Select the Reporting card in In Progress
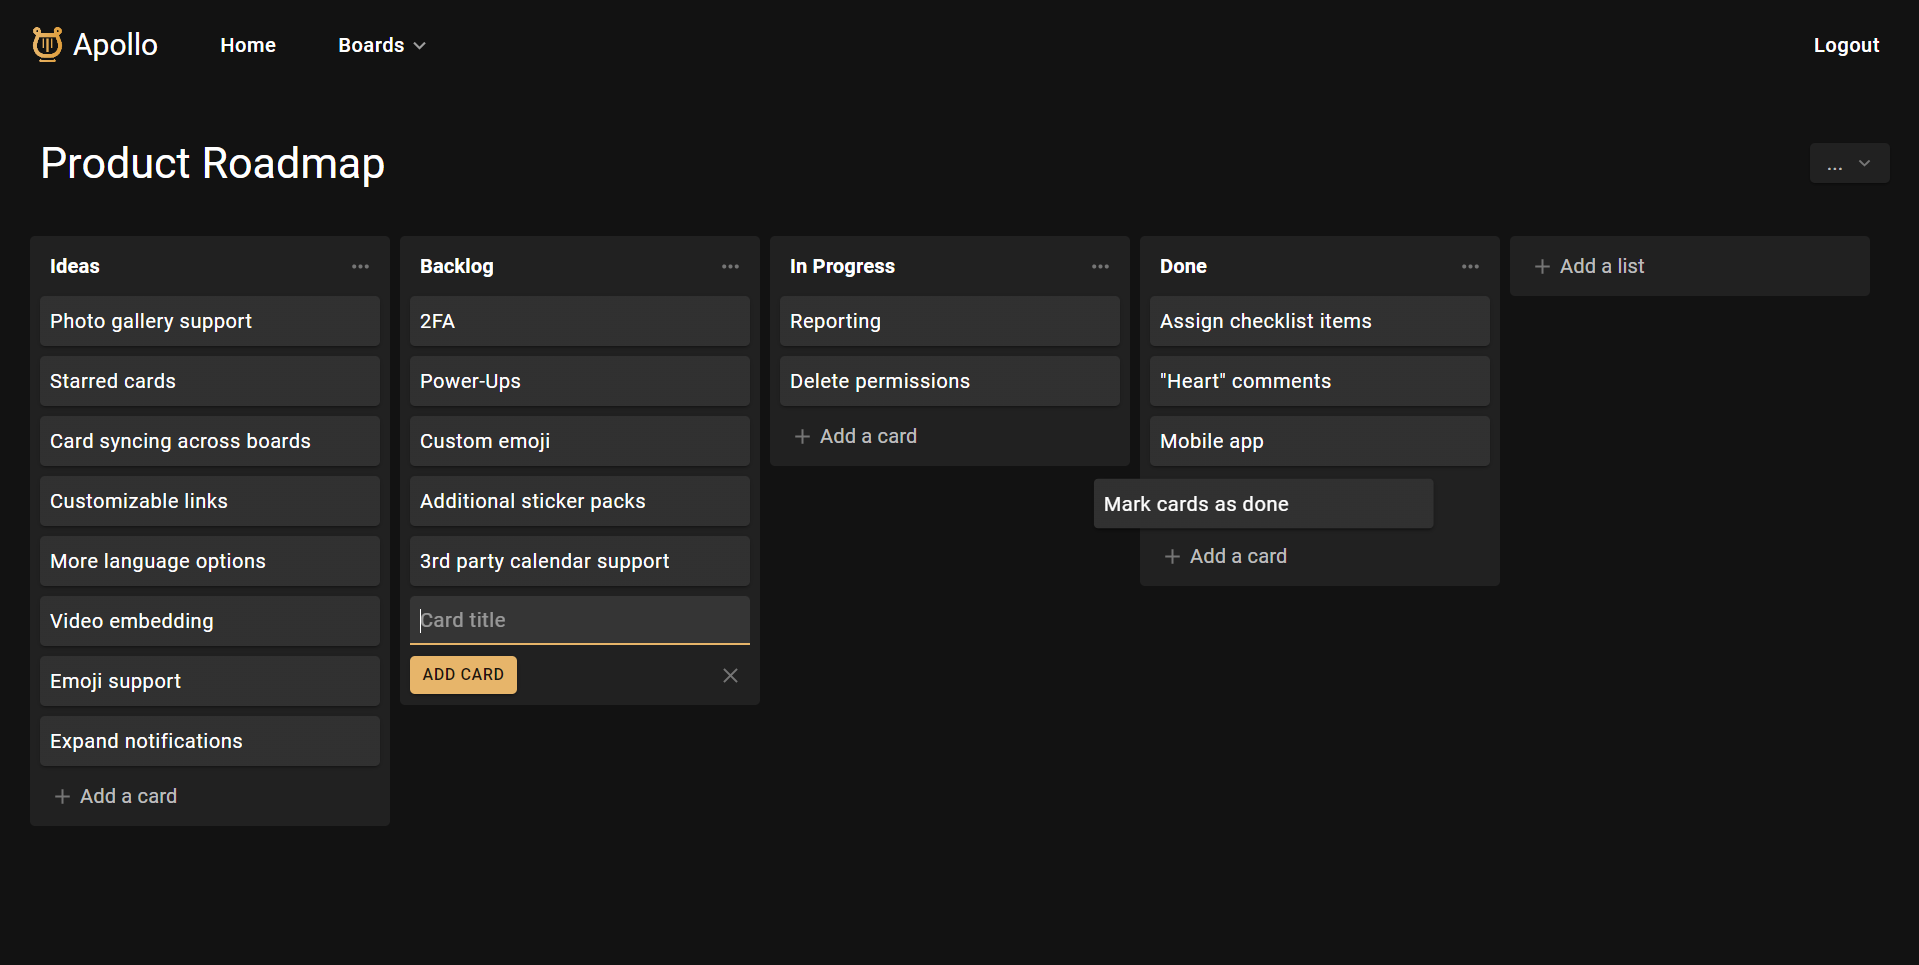The width and height of the screenshot is (1919, 965). coord(948,321)
